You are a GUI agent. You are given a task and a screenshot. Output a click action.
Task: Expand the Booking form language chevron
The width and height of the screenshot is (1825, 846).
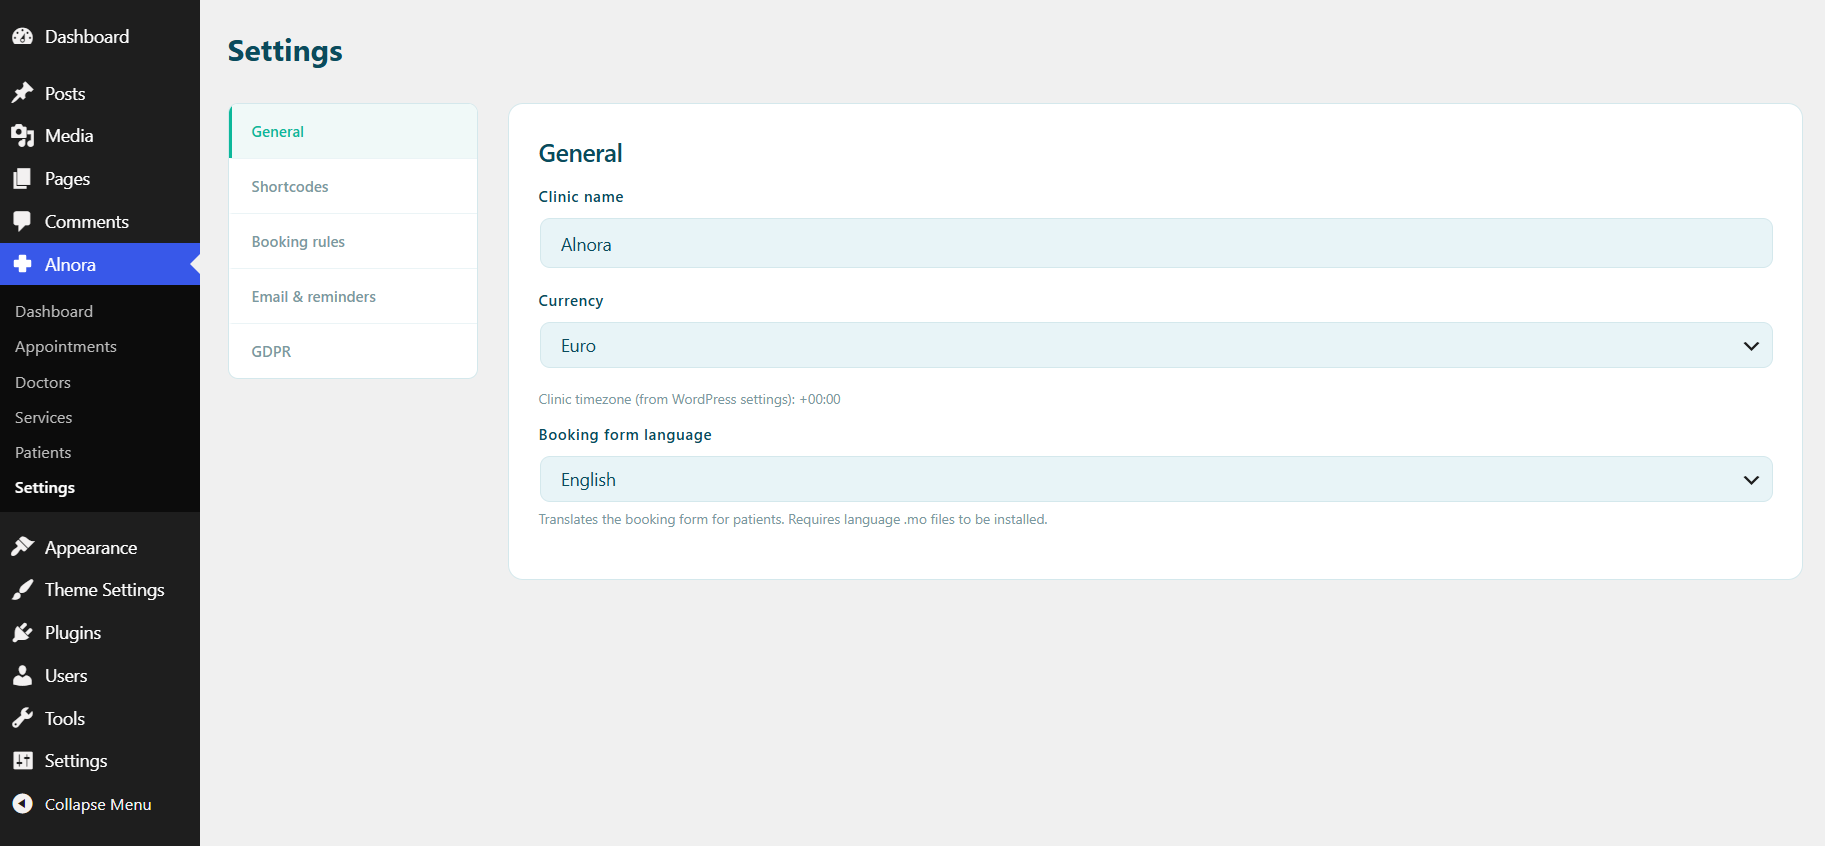[x=1751, y=480]
